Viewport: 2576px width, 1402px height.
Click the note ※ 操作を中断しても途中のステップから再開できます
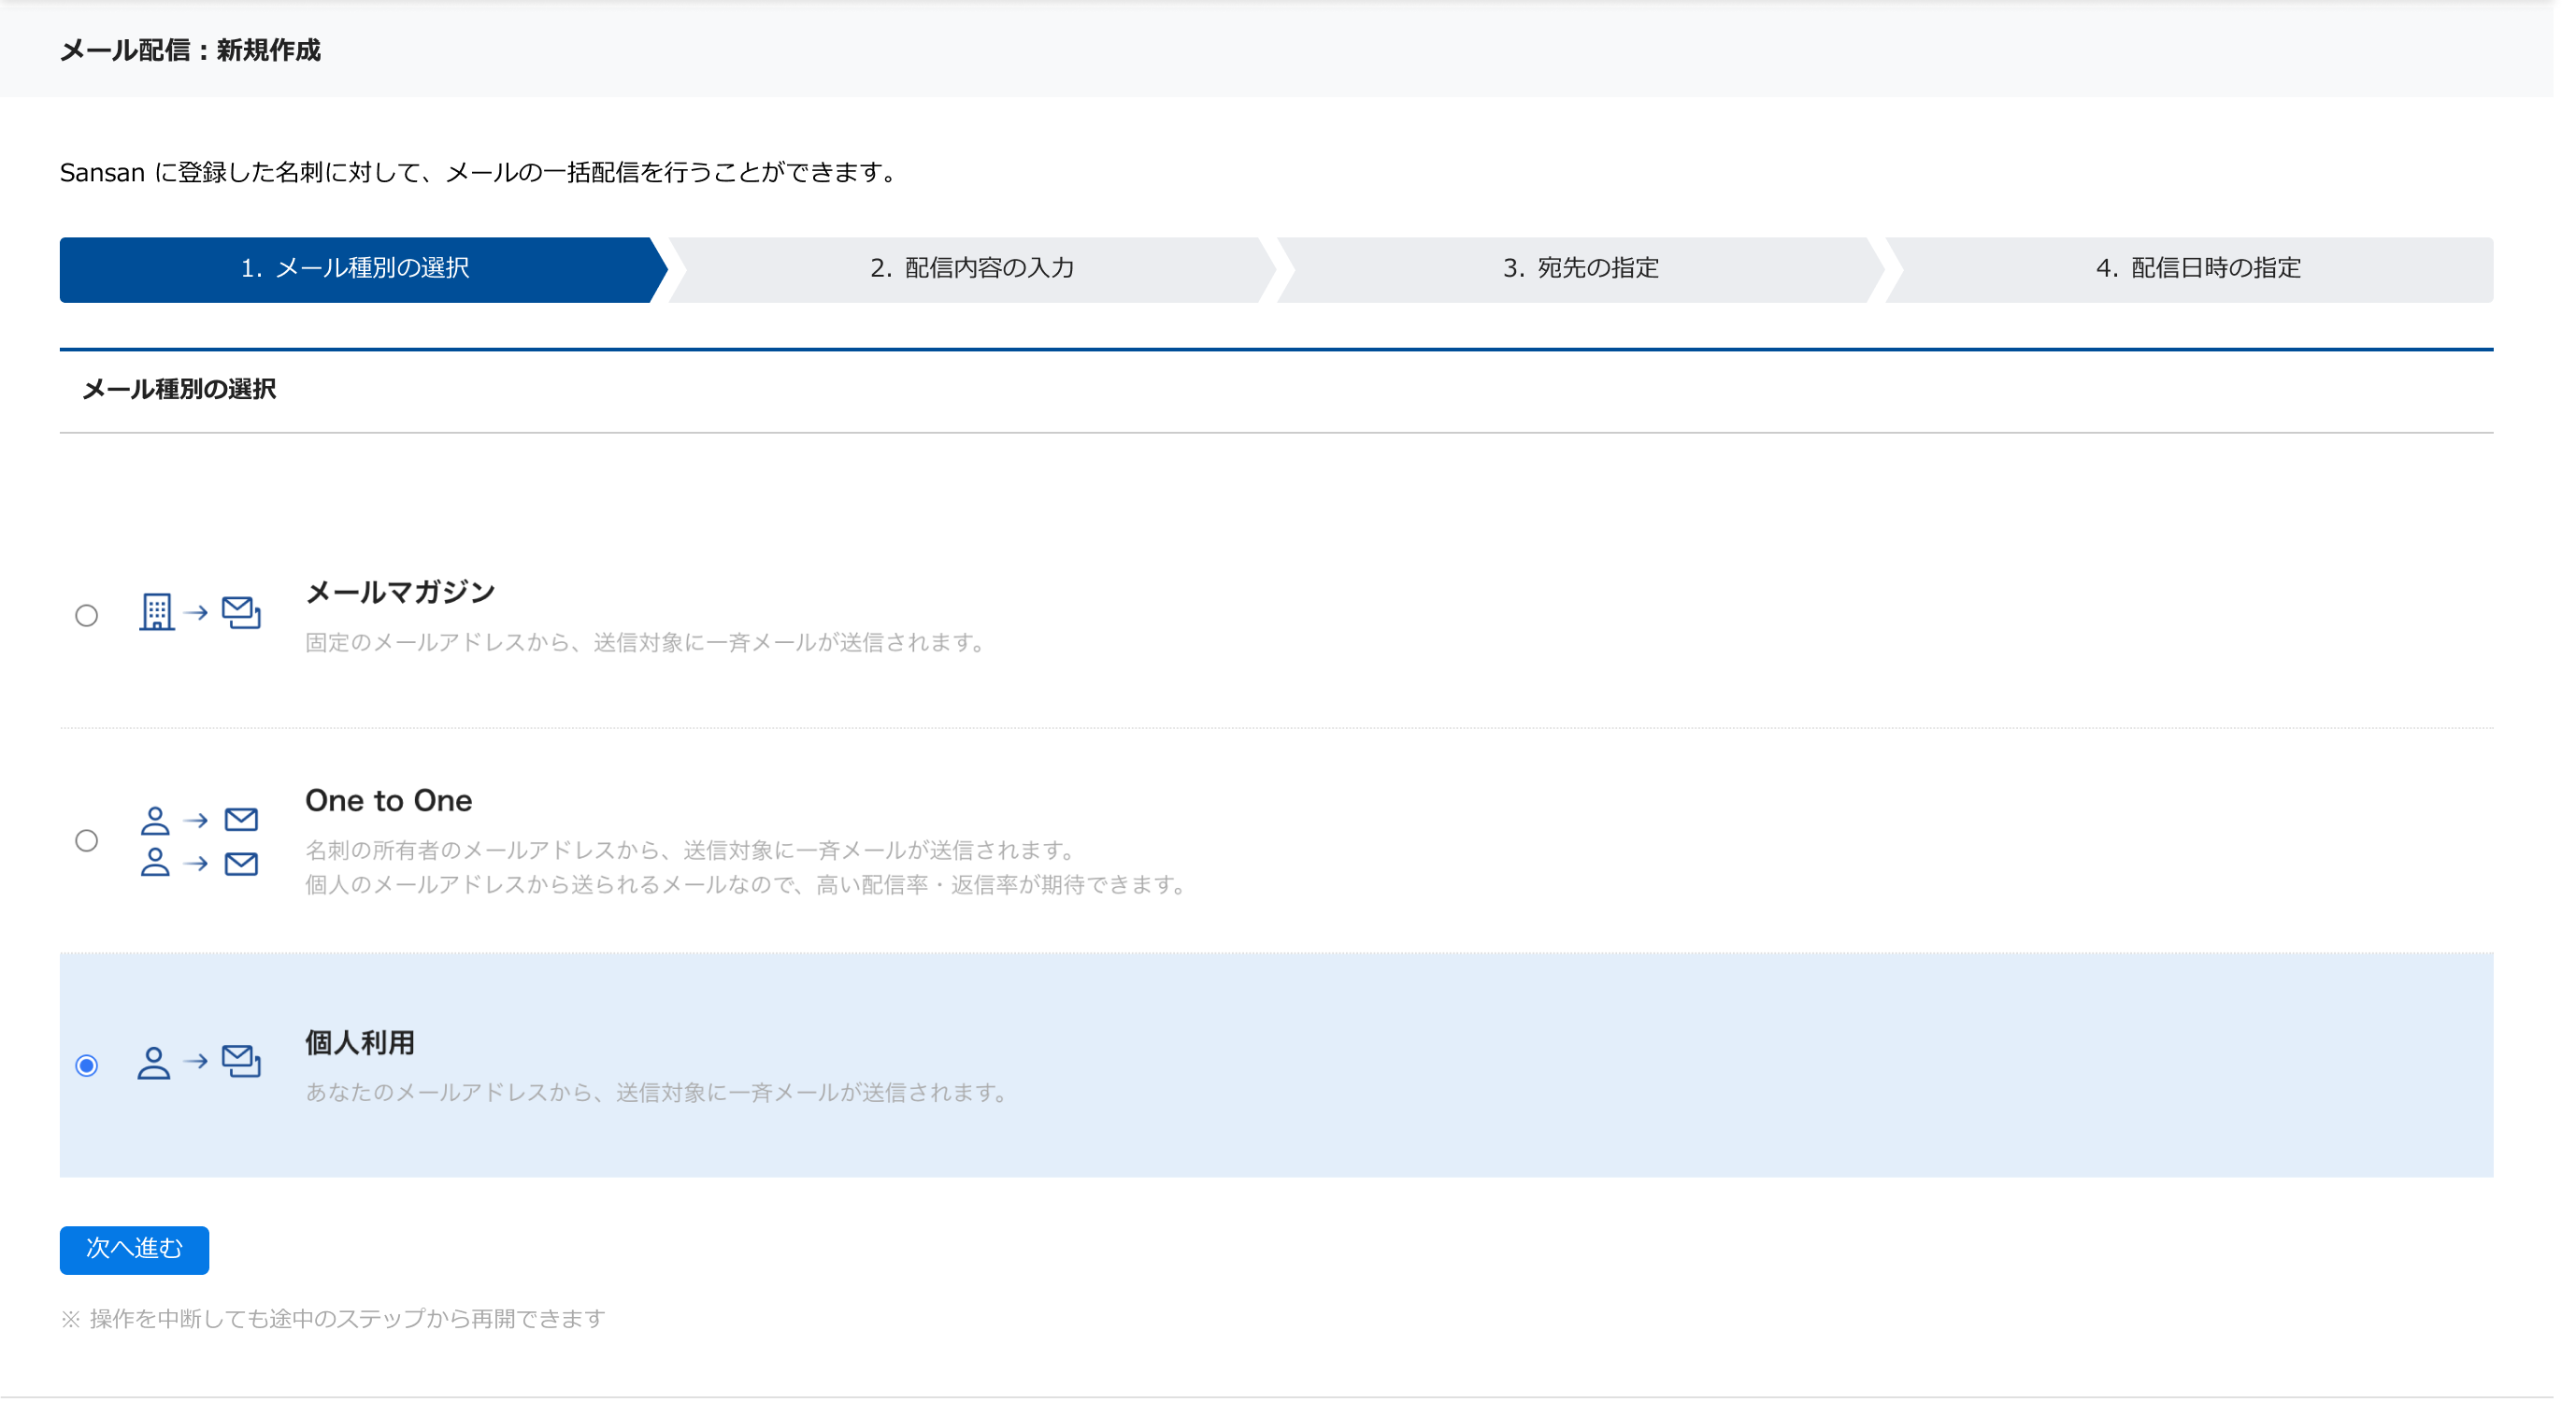tap(333, 1319)
